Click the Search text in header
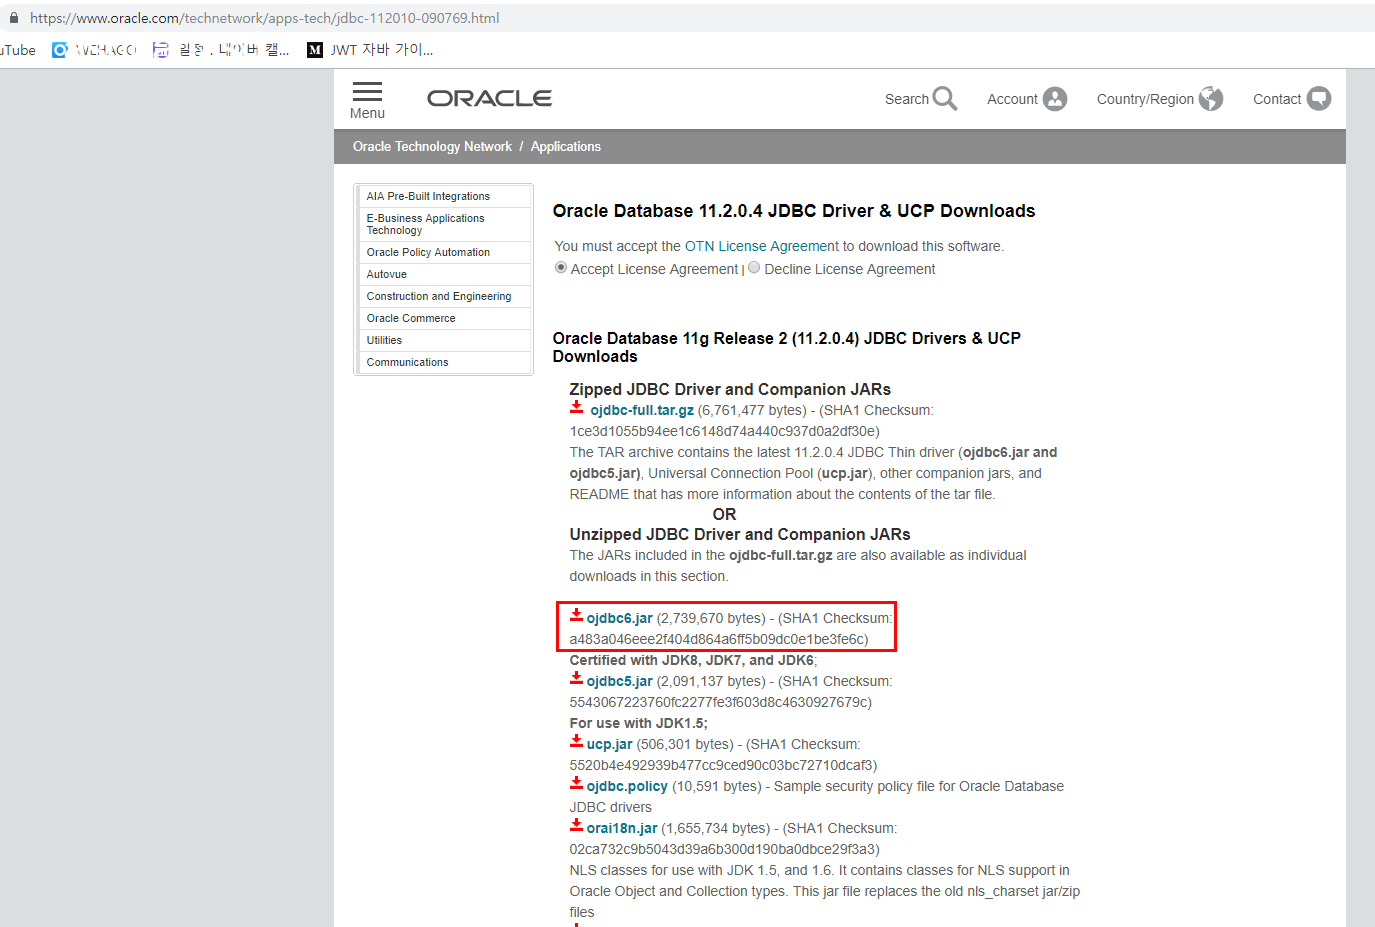This screenshot has width=1375, height=927. [x=907, y=99]
